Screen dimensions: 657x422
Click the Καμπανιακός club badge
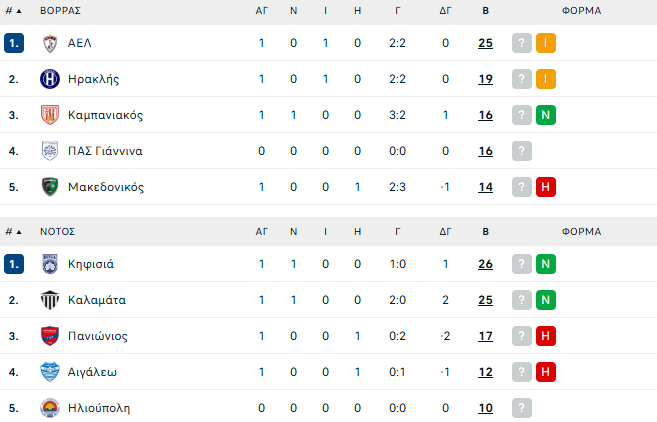(x=50, y=115)
